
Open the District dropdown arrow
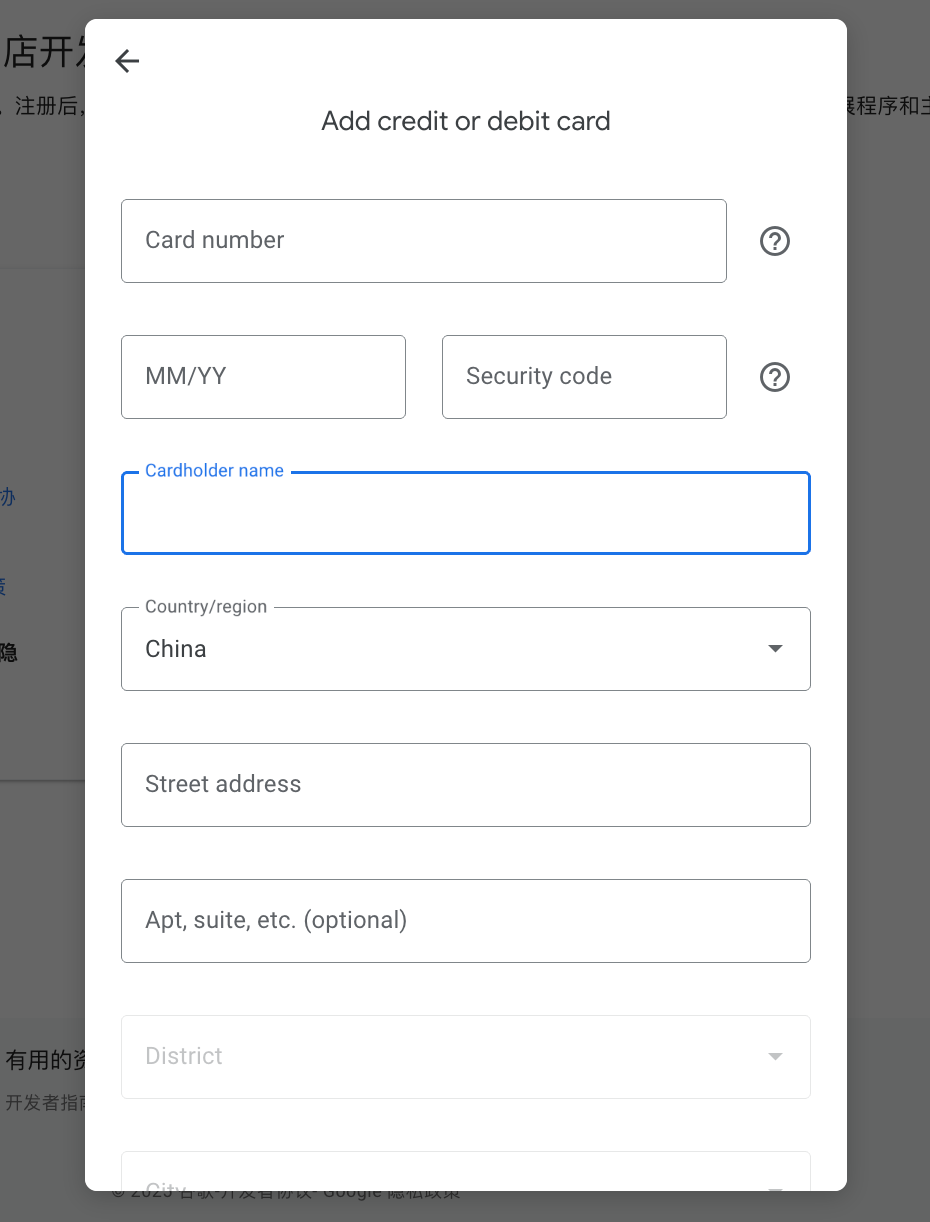point(775,1057)
